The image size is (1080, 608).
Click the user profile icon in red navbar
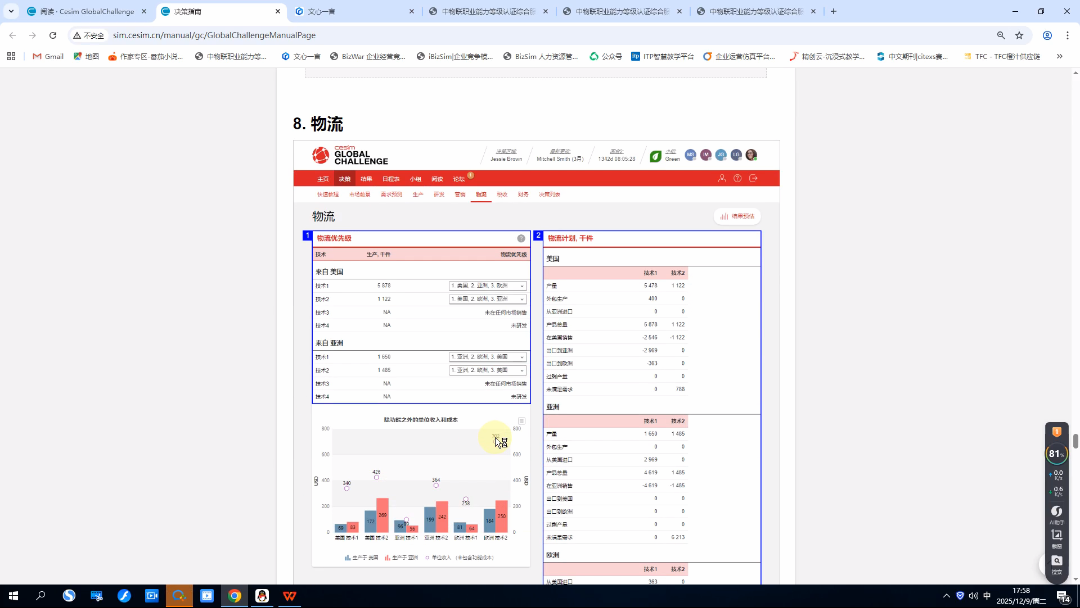click(x=722, y=178)
